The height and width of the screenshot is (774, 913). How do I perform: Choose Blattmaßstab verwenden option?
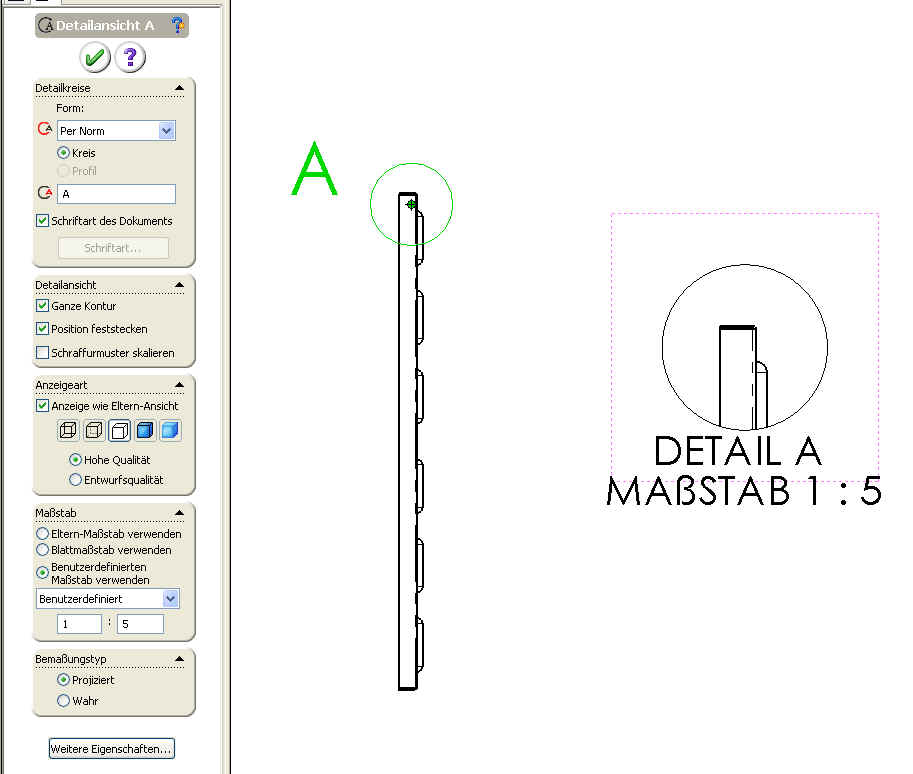click(43, 550)
